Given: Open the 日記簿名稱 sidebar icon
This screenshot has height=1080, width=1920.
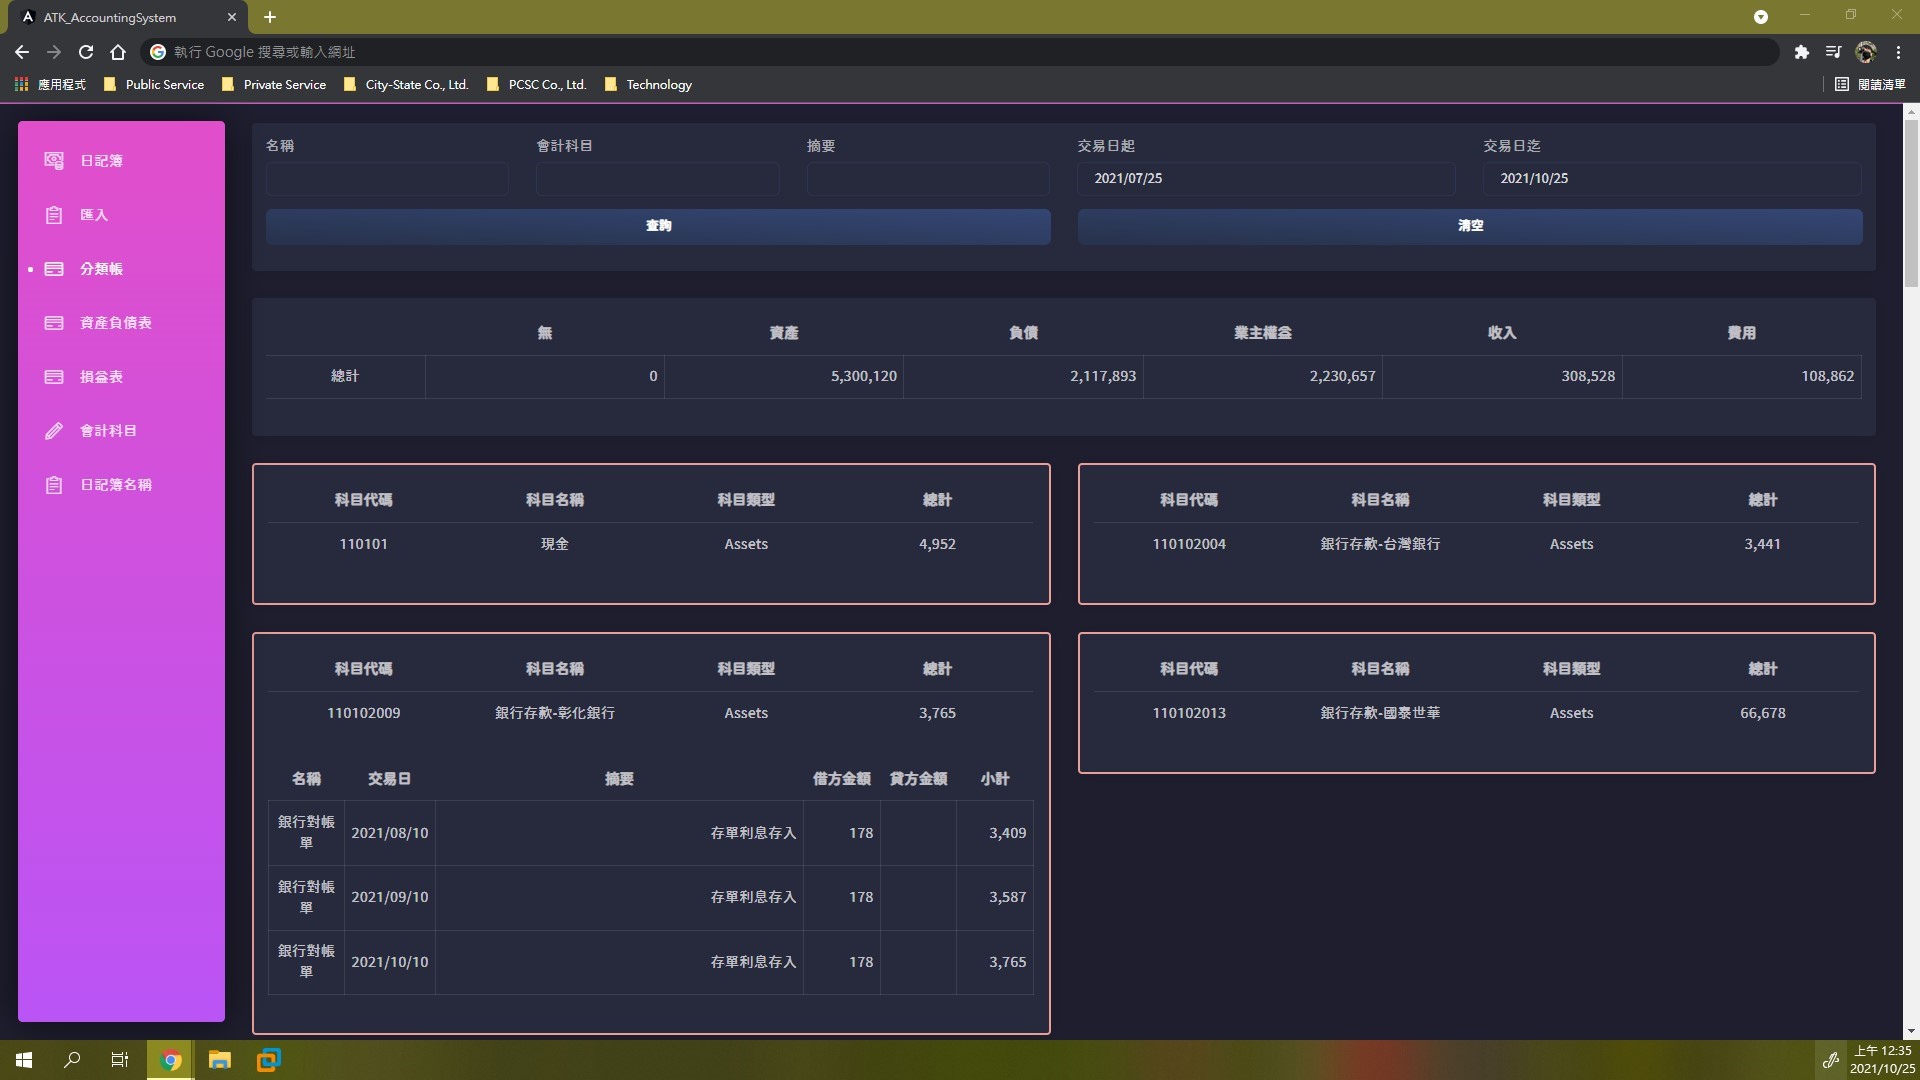Looking at the screenshot, I should (x=54, y=484).
